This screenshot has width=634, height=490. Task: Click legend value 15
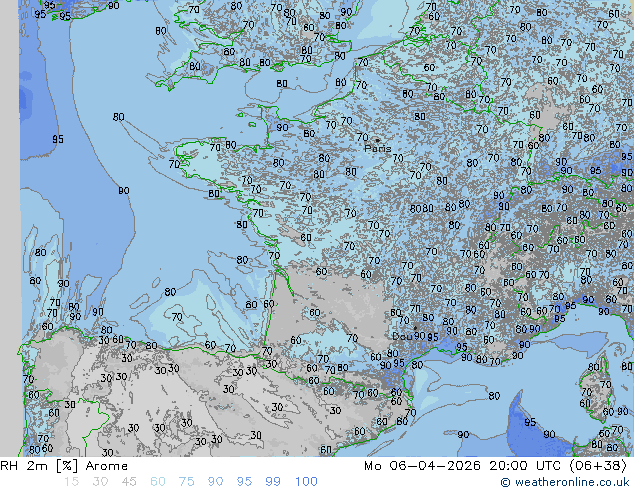click(71, 482)
